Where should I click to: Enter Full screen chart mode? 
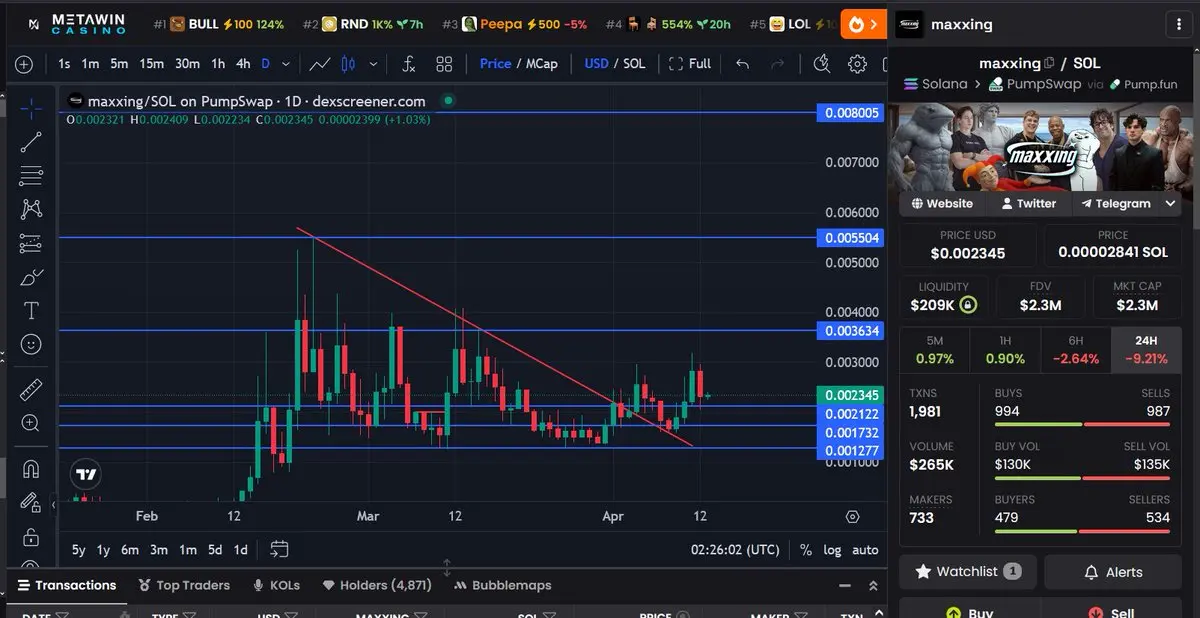coord(690,63)
